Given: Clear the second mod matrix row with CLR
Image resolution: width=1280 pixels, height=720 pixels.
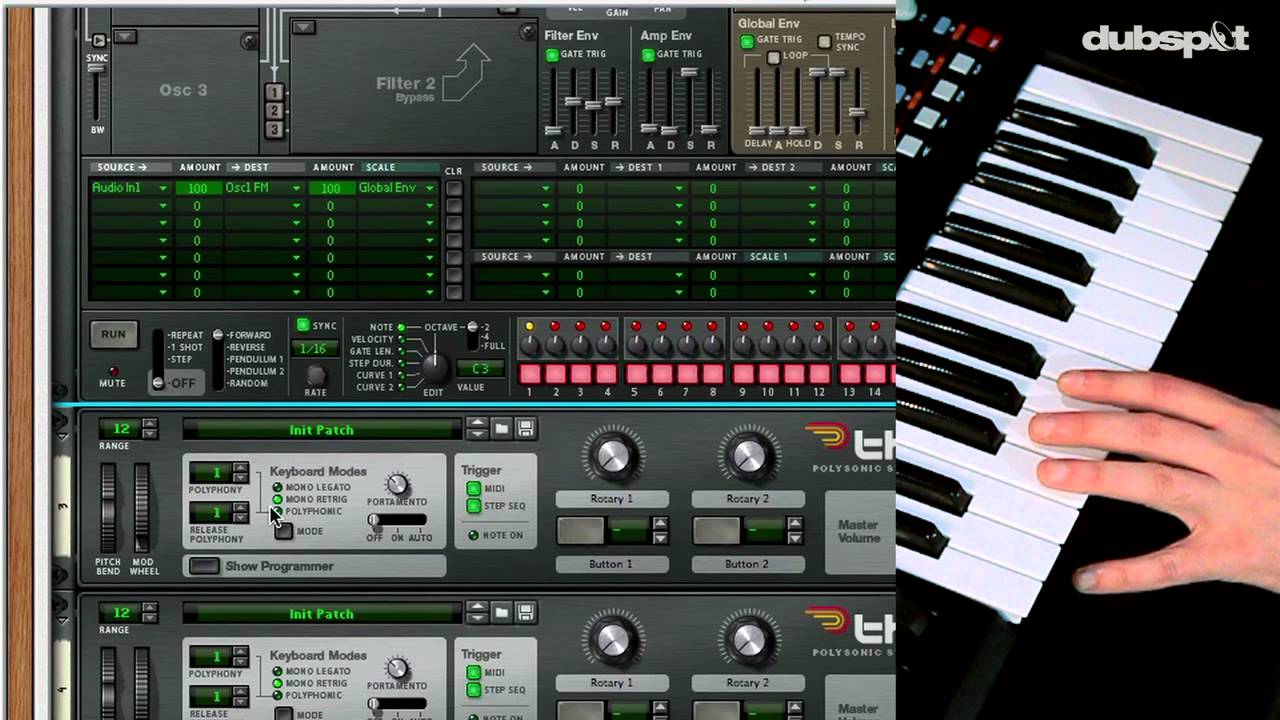Looking at the screenshot, I should tap(454, 206).
